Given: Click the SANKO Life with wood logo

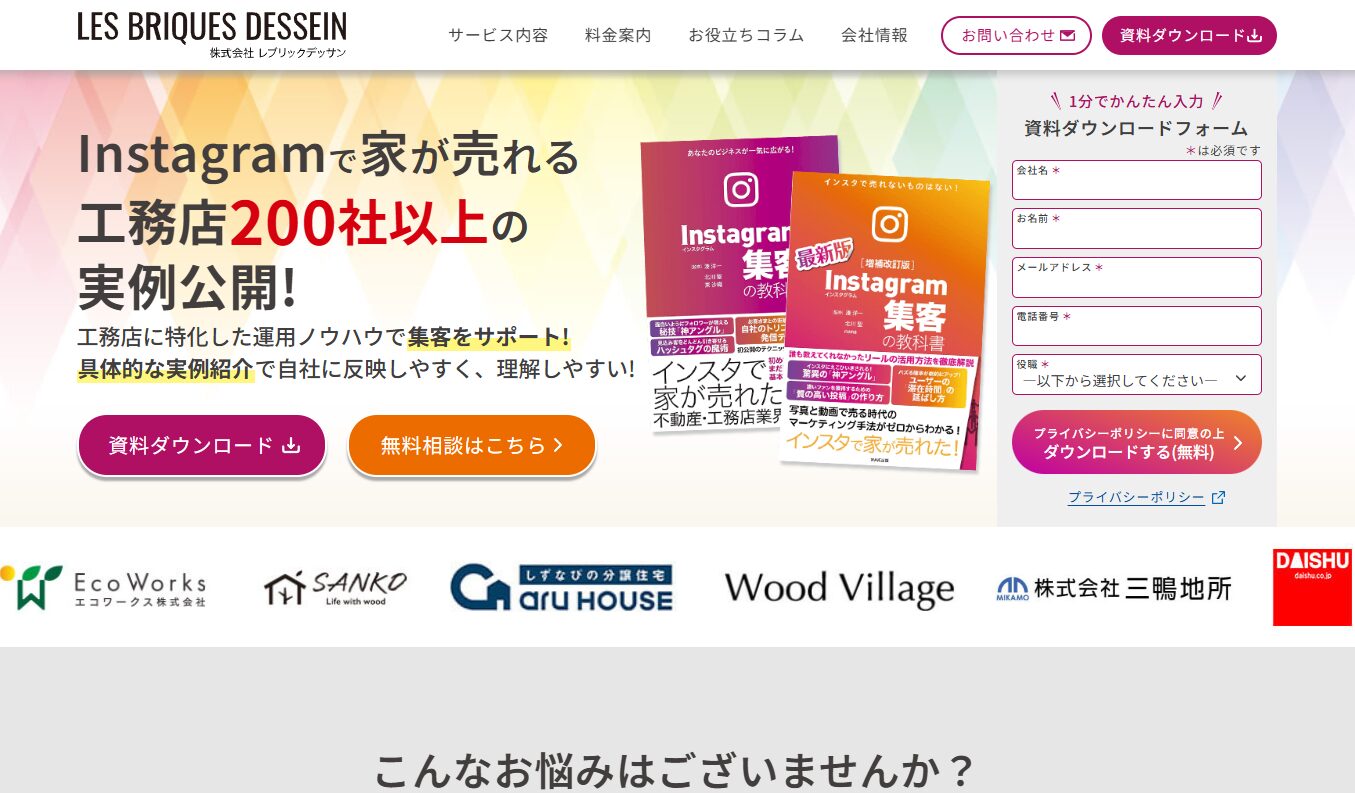Looking at the screenshot, I should pos(335,588).
